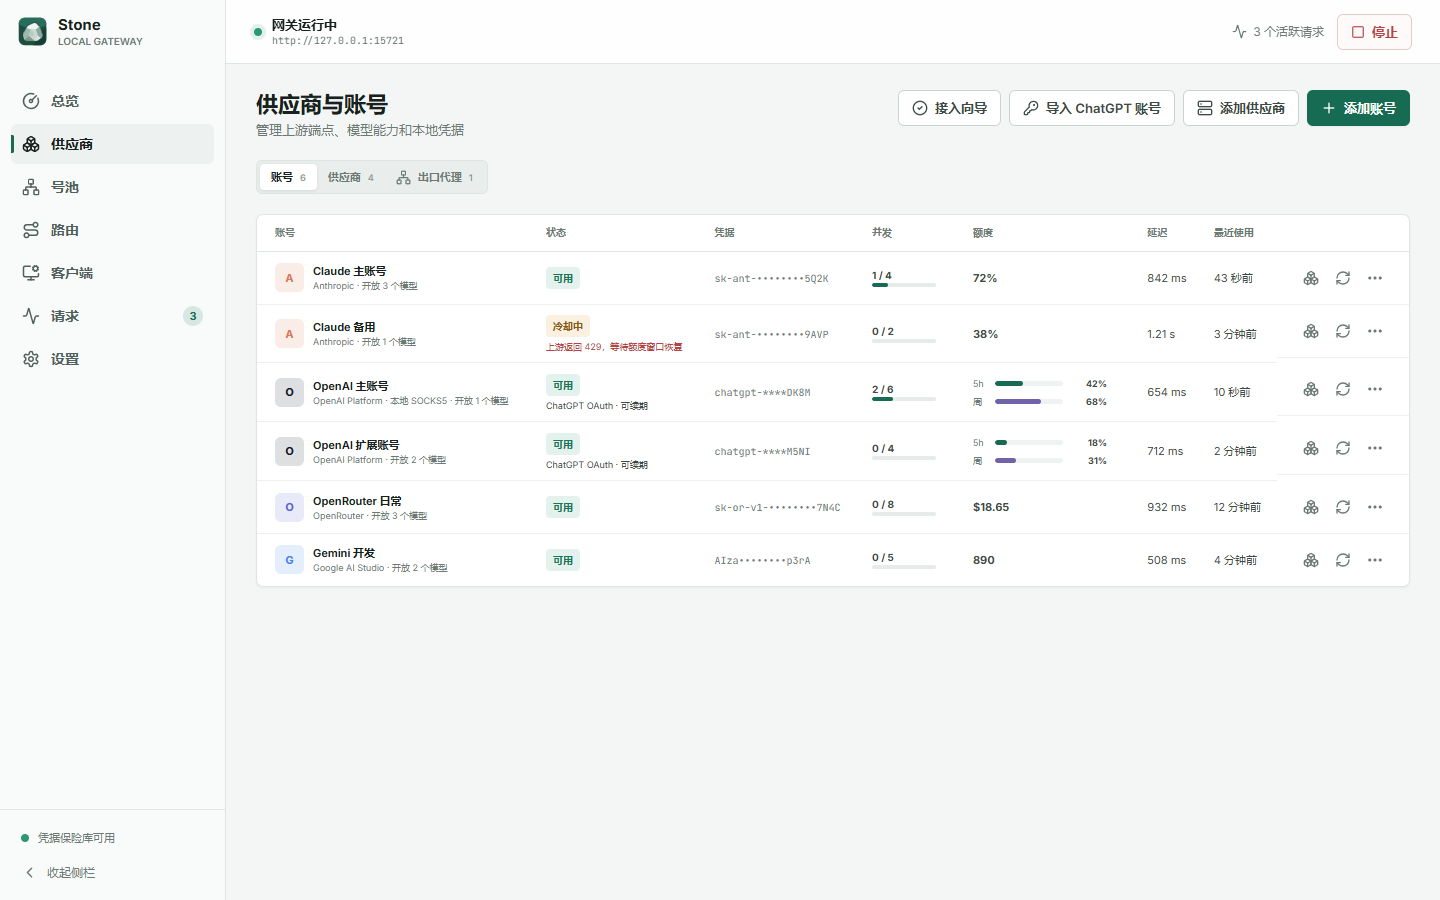Viewport: 1440px width, 900px height.
Task: Click the Gemini 开发 avatar icon
Action: click(289, 560)
